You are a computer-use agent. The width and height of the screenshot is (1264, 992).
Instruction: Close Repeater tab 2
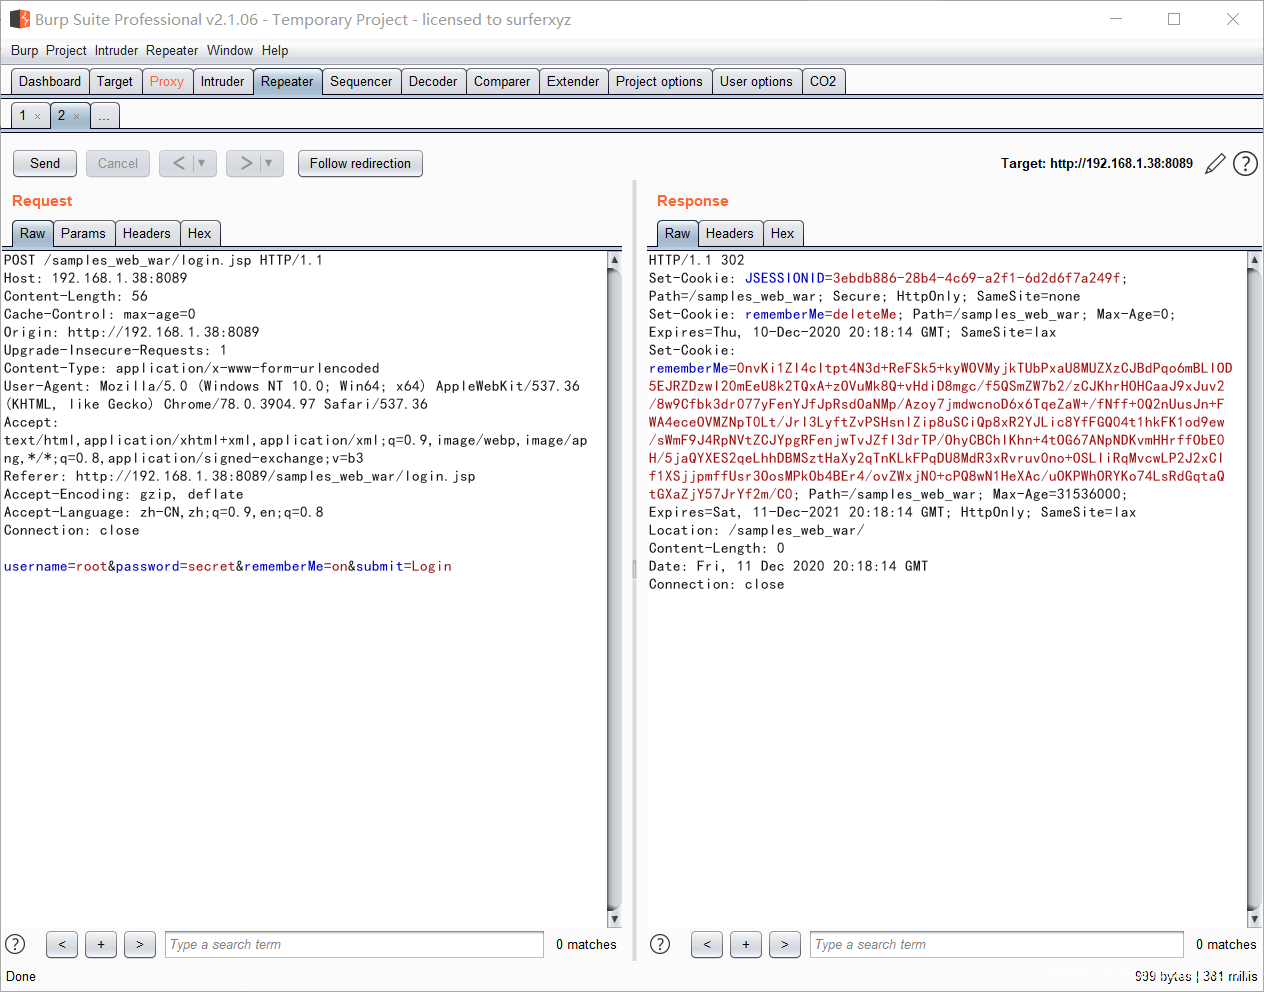tap(76, 117)
